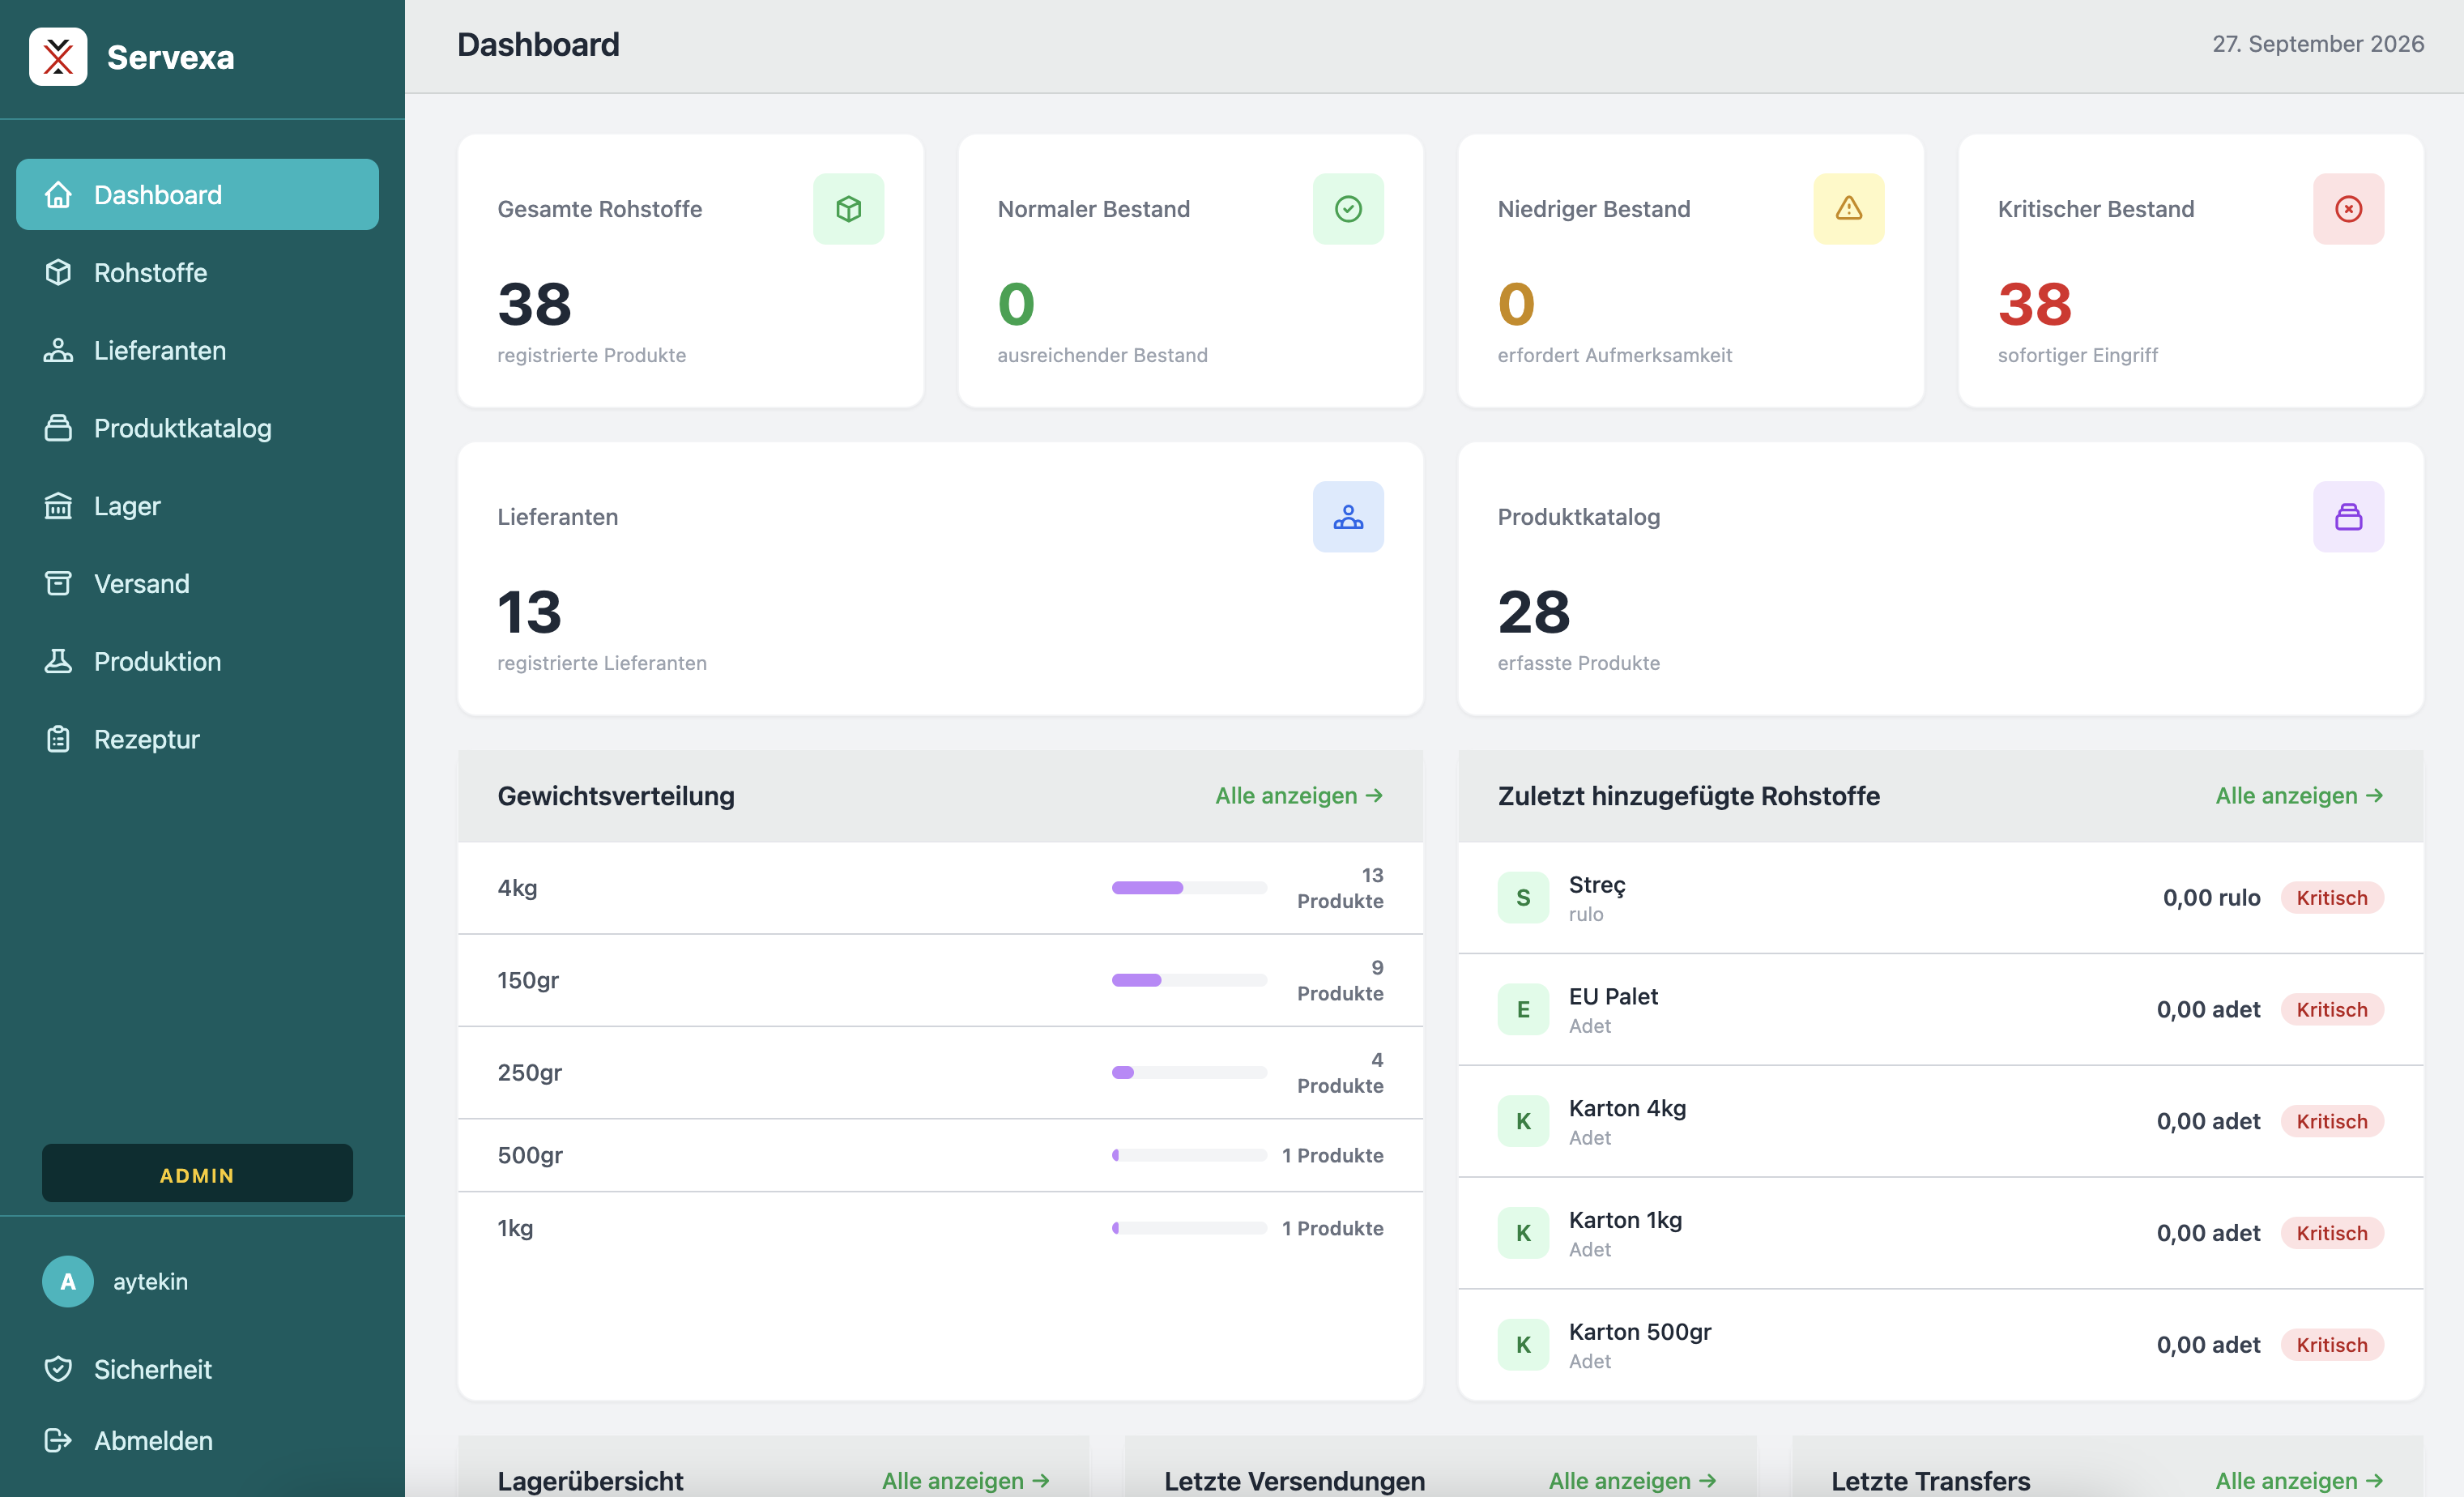This screenshot has width=2464, height=1497.
Task: Click the date '27. September 2026'
Action: pos(2318,44)
